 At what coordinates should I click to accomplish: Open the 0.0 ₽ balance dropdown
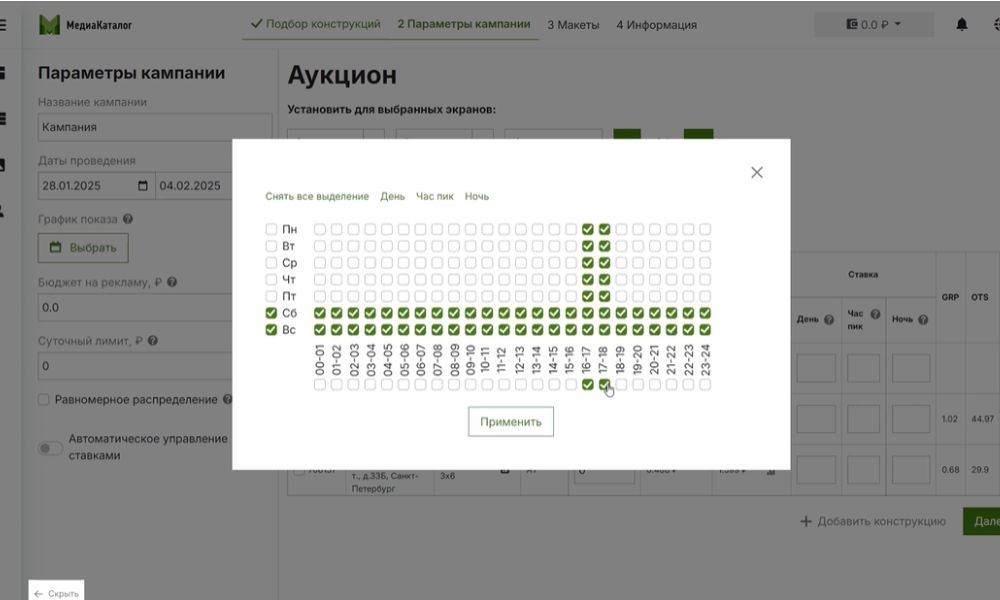coord(875,22)
